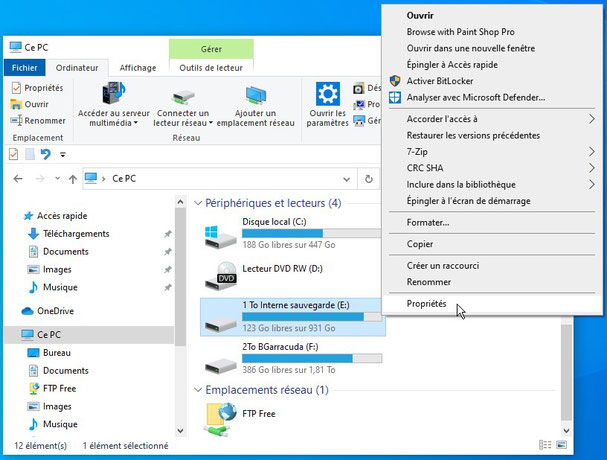Screen dimensions: 607x460
Task: Click the Microsoft Defender shield icon
Action: 395,97
